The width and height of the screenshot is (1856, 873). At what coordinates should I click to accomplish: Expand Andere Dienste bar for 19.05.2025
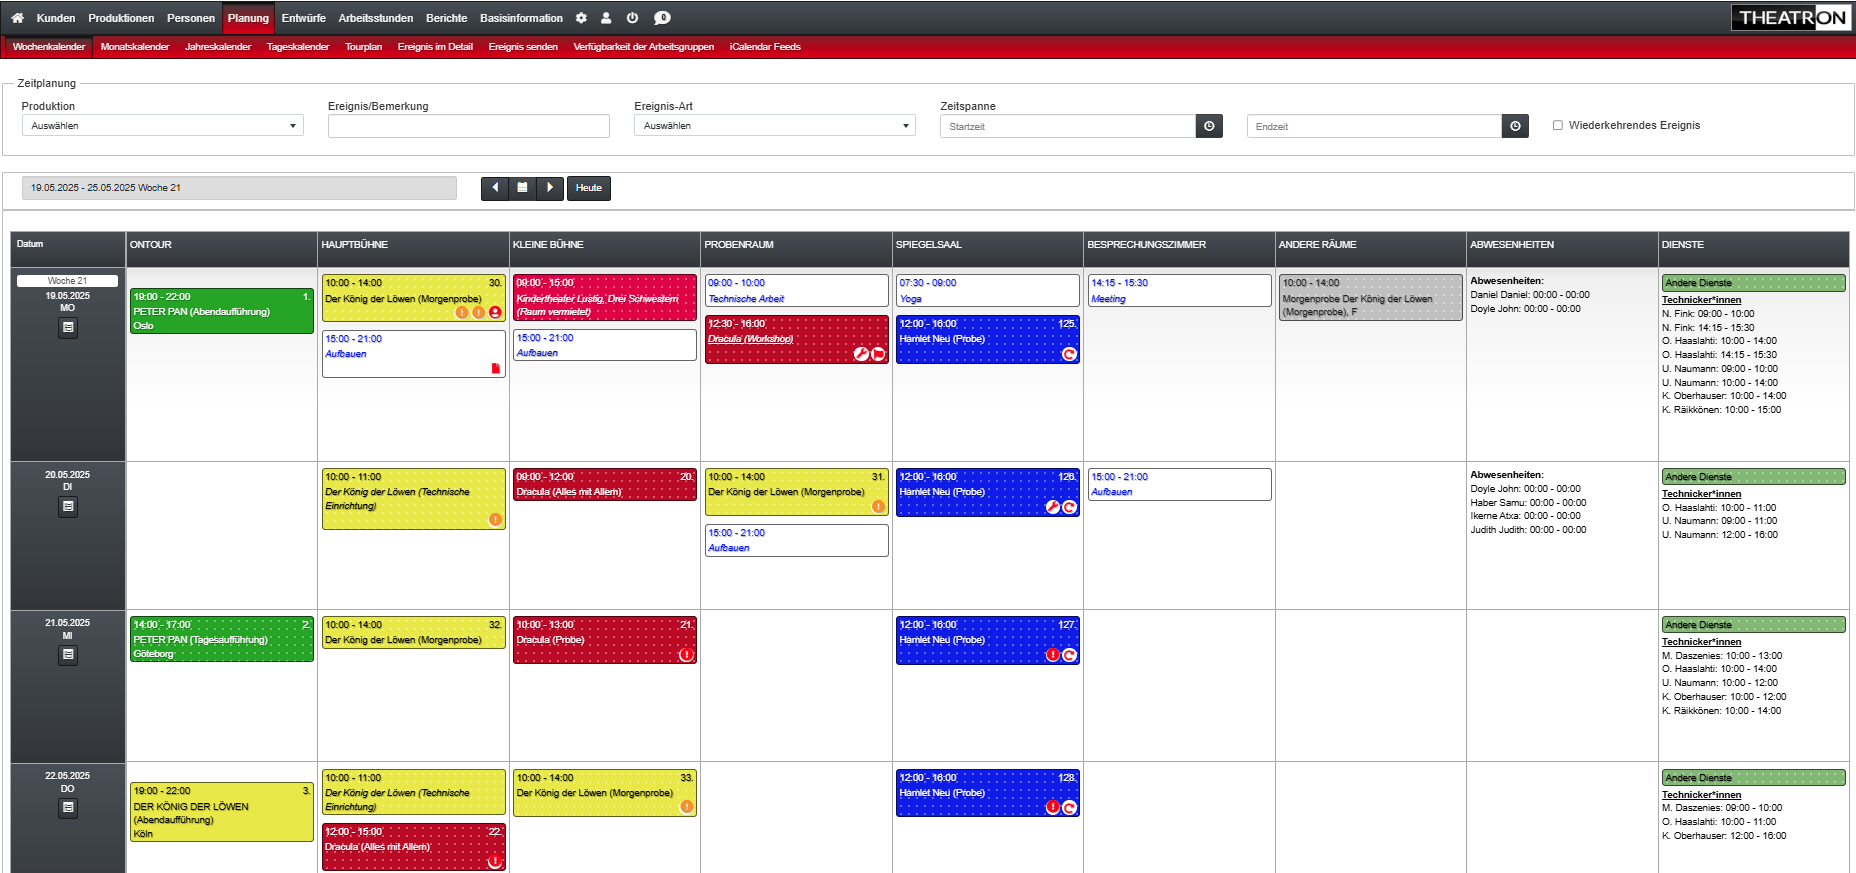point(1753,283)
